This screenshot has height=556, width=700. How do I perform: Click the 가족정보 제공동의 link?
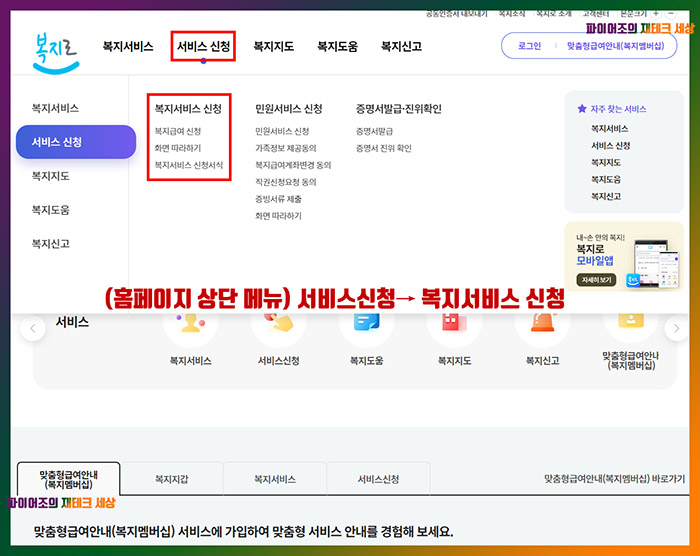click(286, 148)
